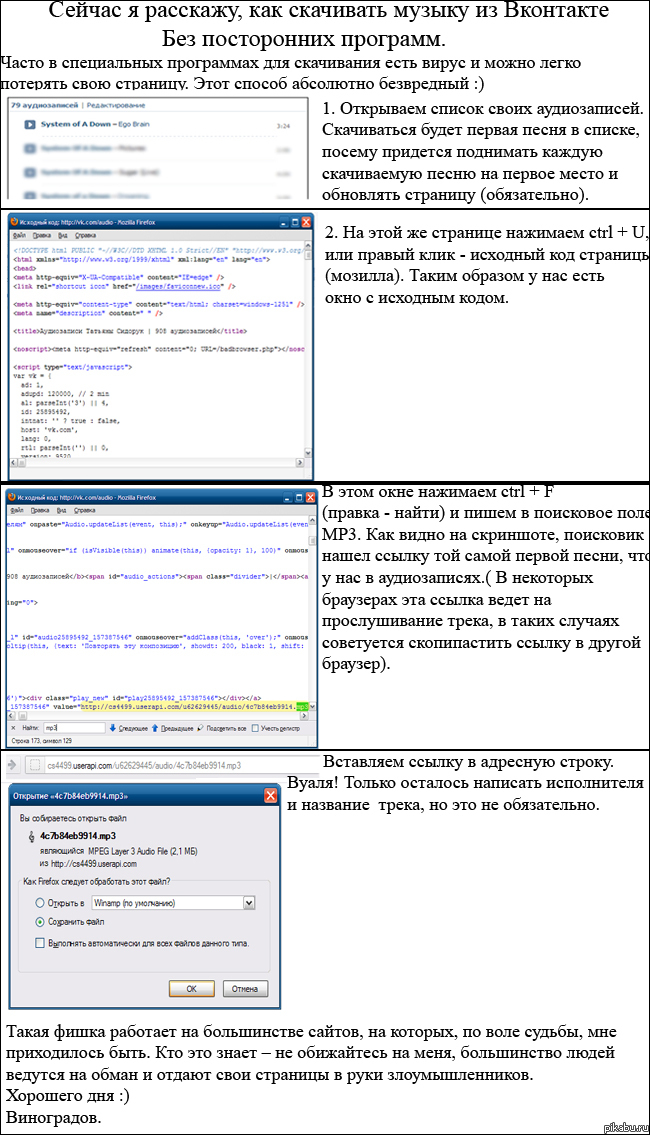Click the /images/faviconnew.ico link in source code
The height and width of the screenshot is (1135, 650).
click(178, 287)
